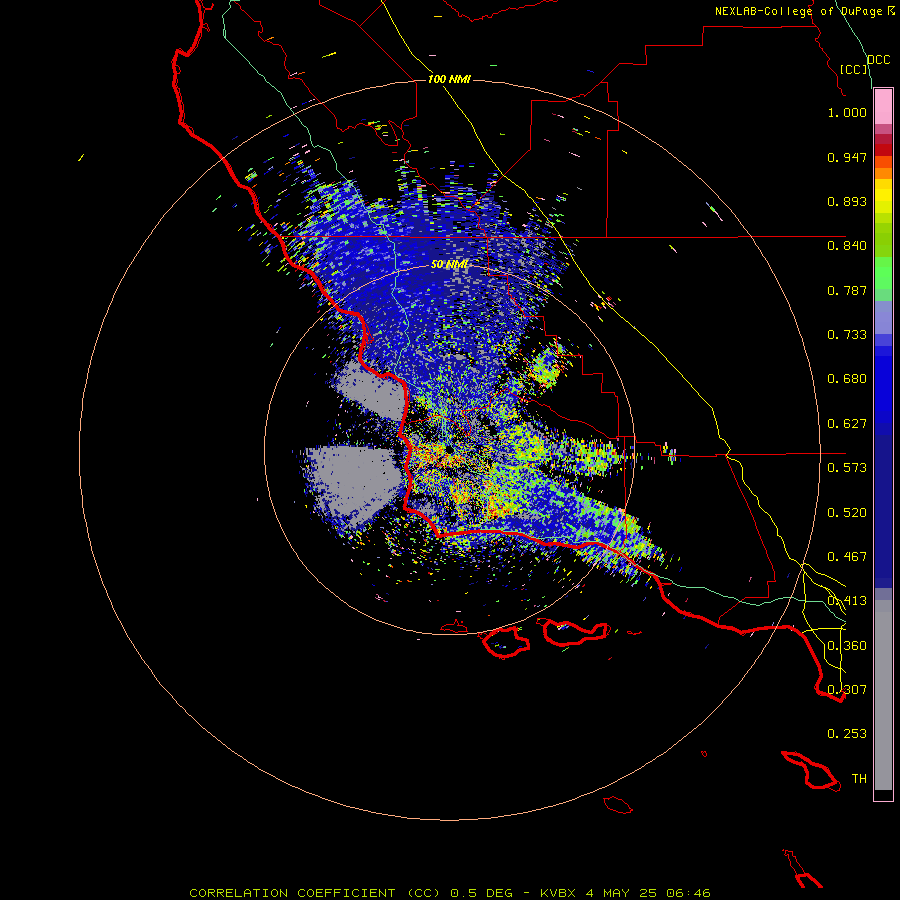Select the 0.840 legend value

[x=847, y=246]
